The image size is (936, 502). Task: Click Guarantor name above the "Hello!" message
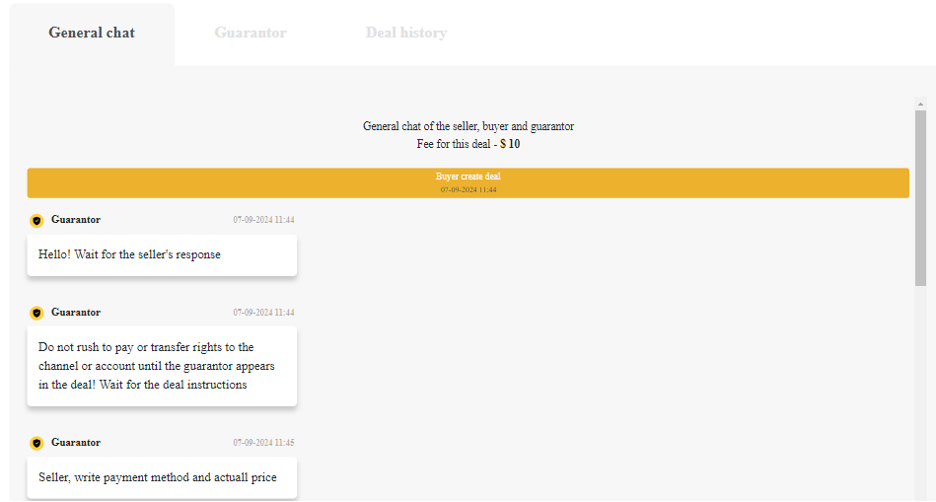[76, 220]
